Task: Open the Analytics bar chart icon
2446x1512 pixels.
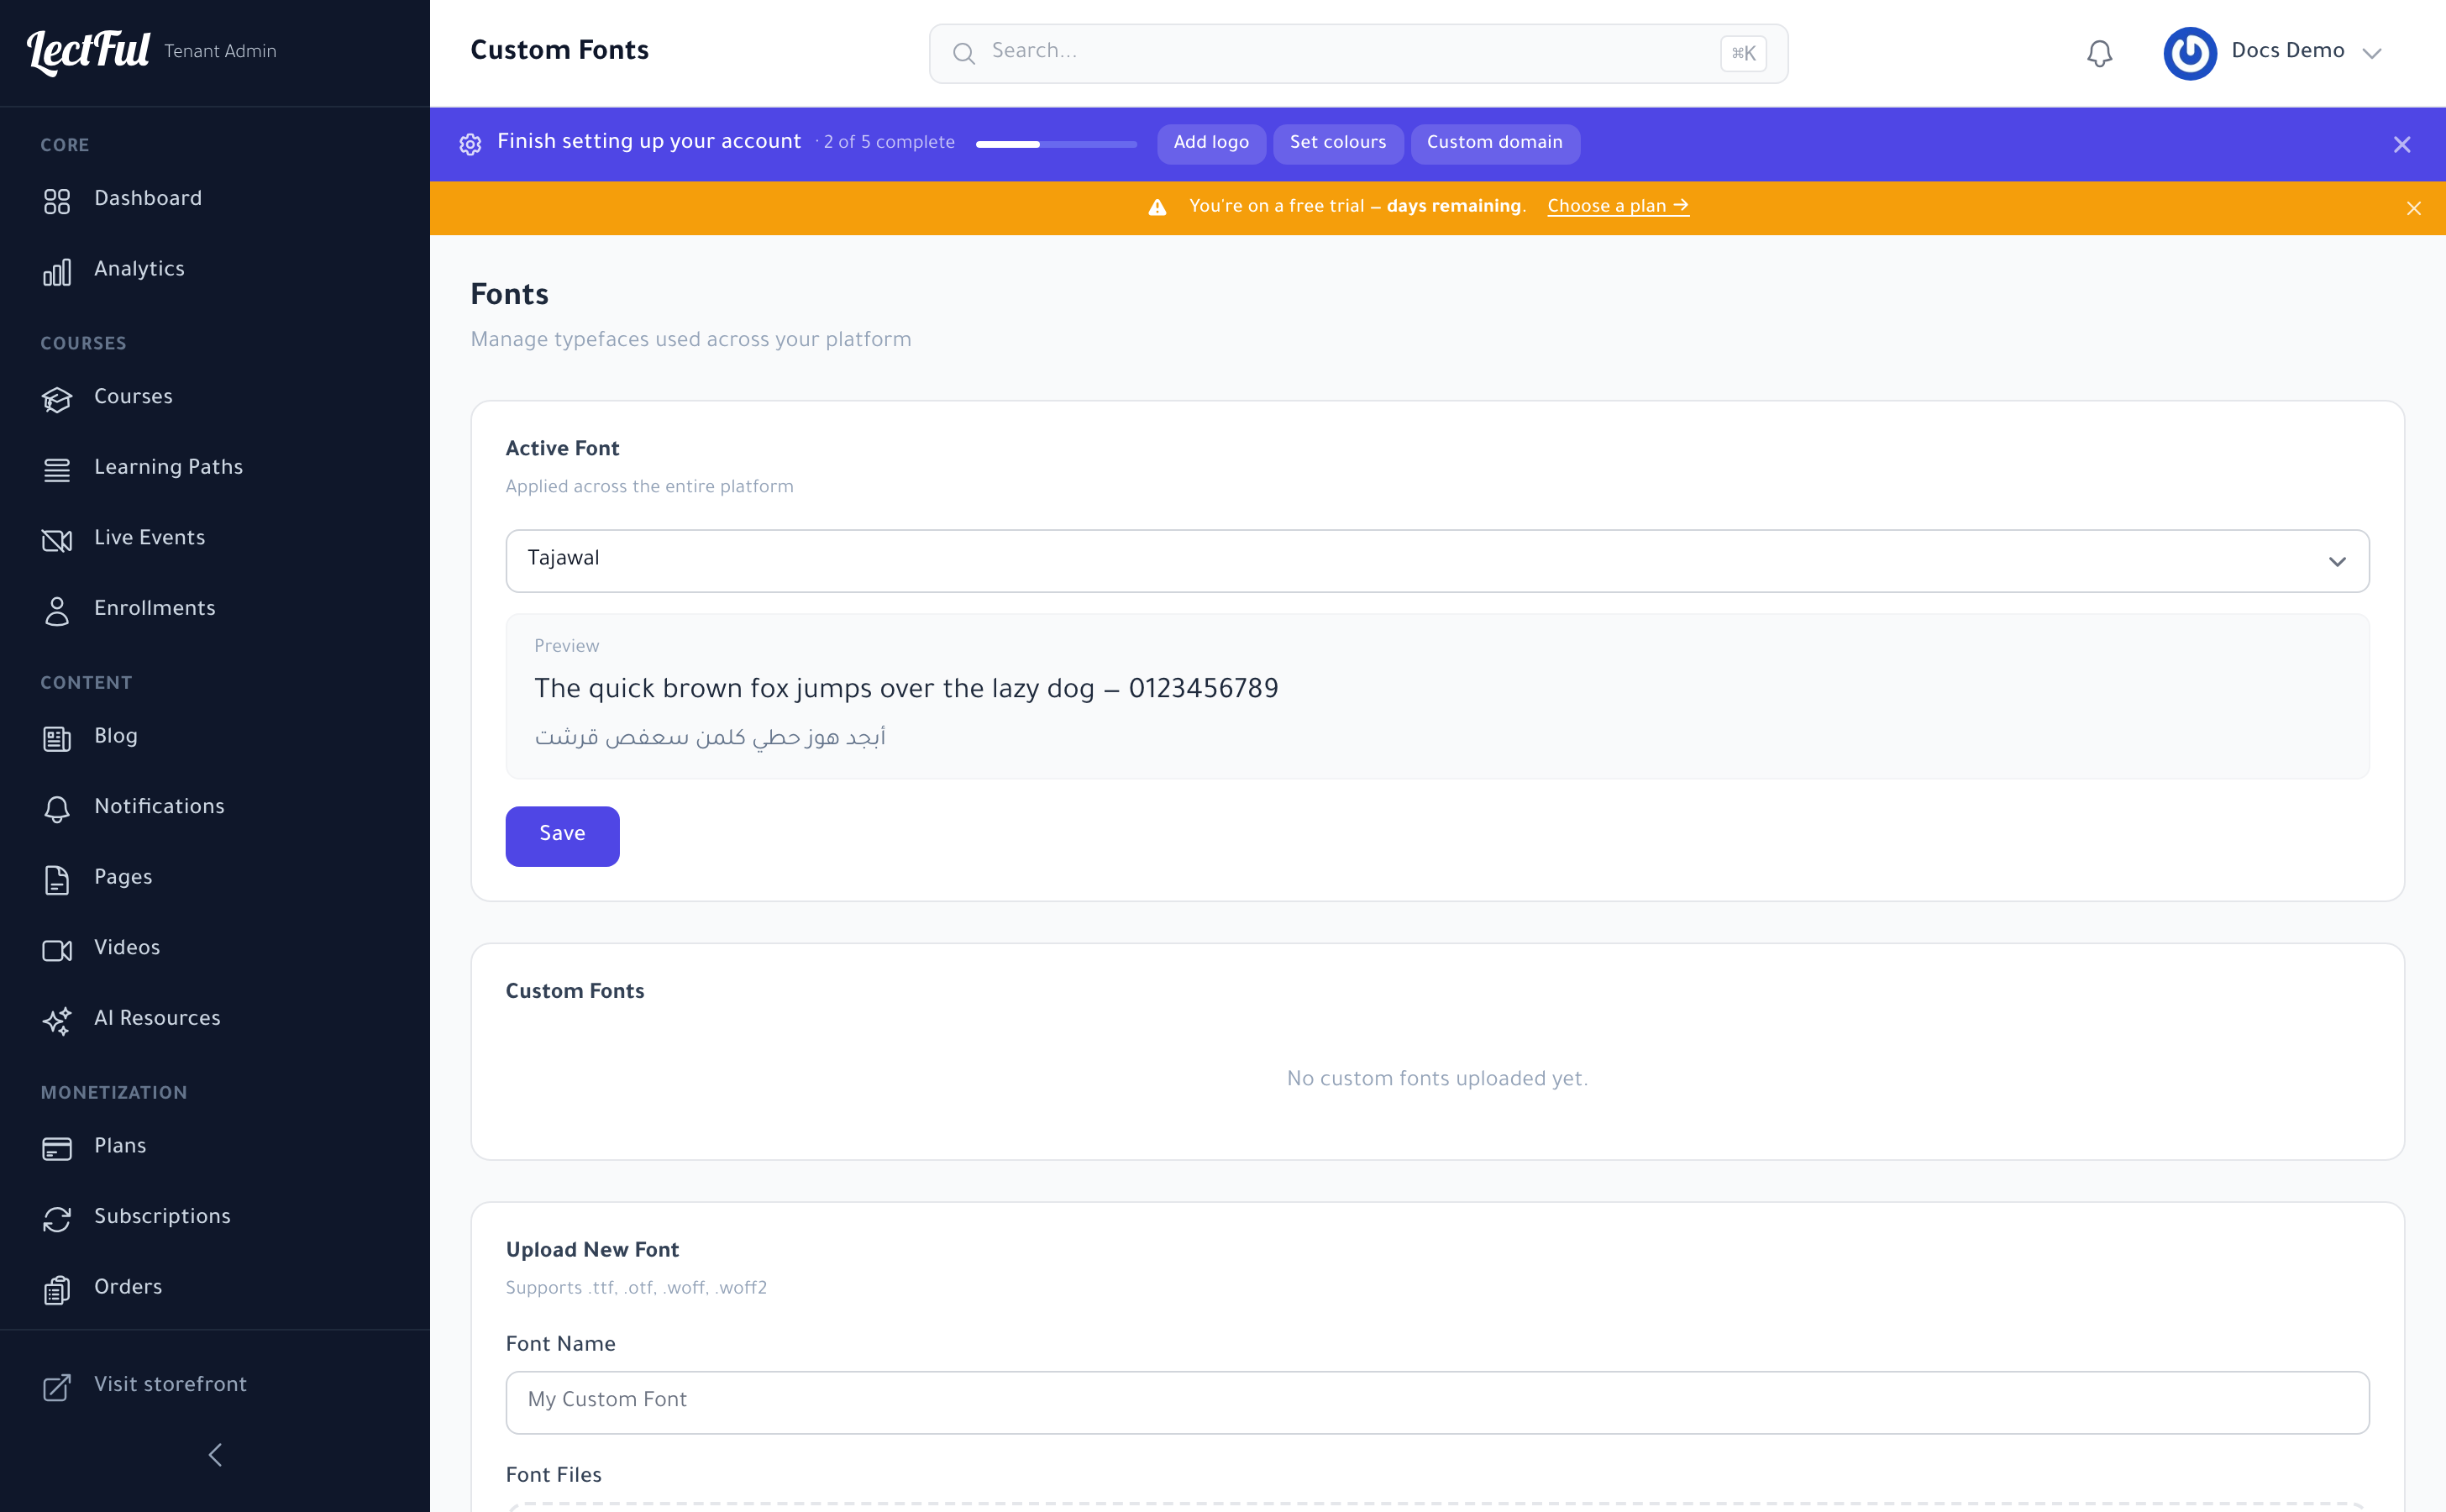Action: click(x=57, y=272)
